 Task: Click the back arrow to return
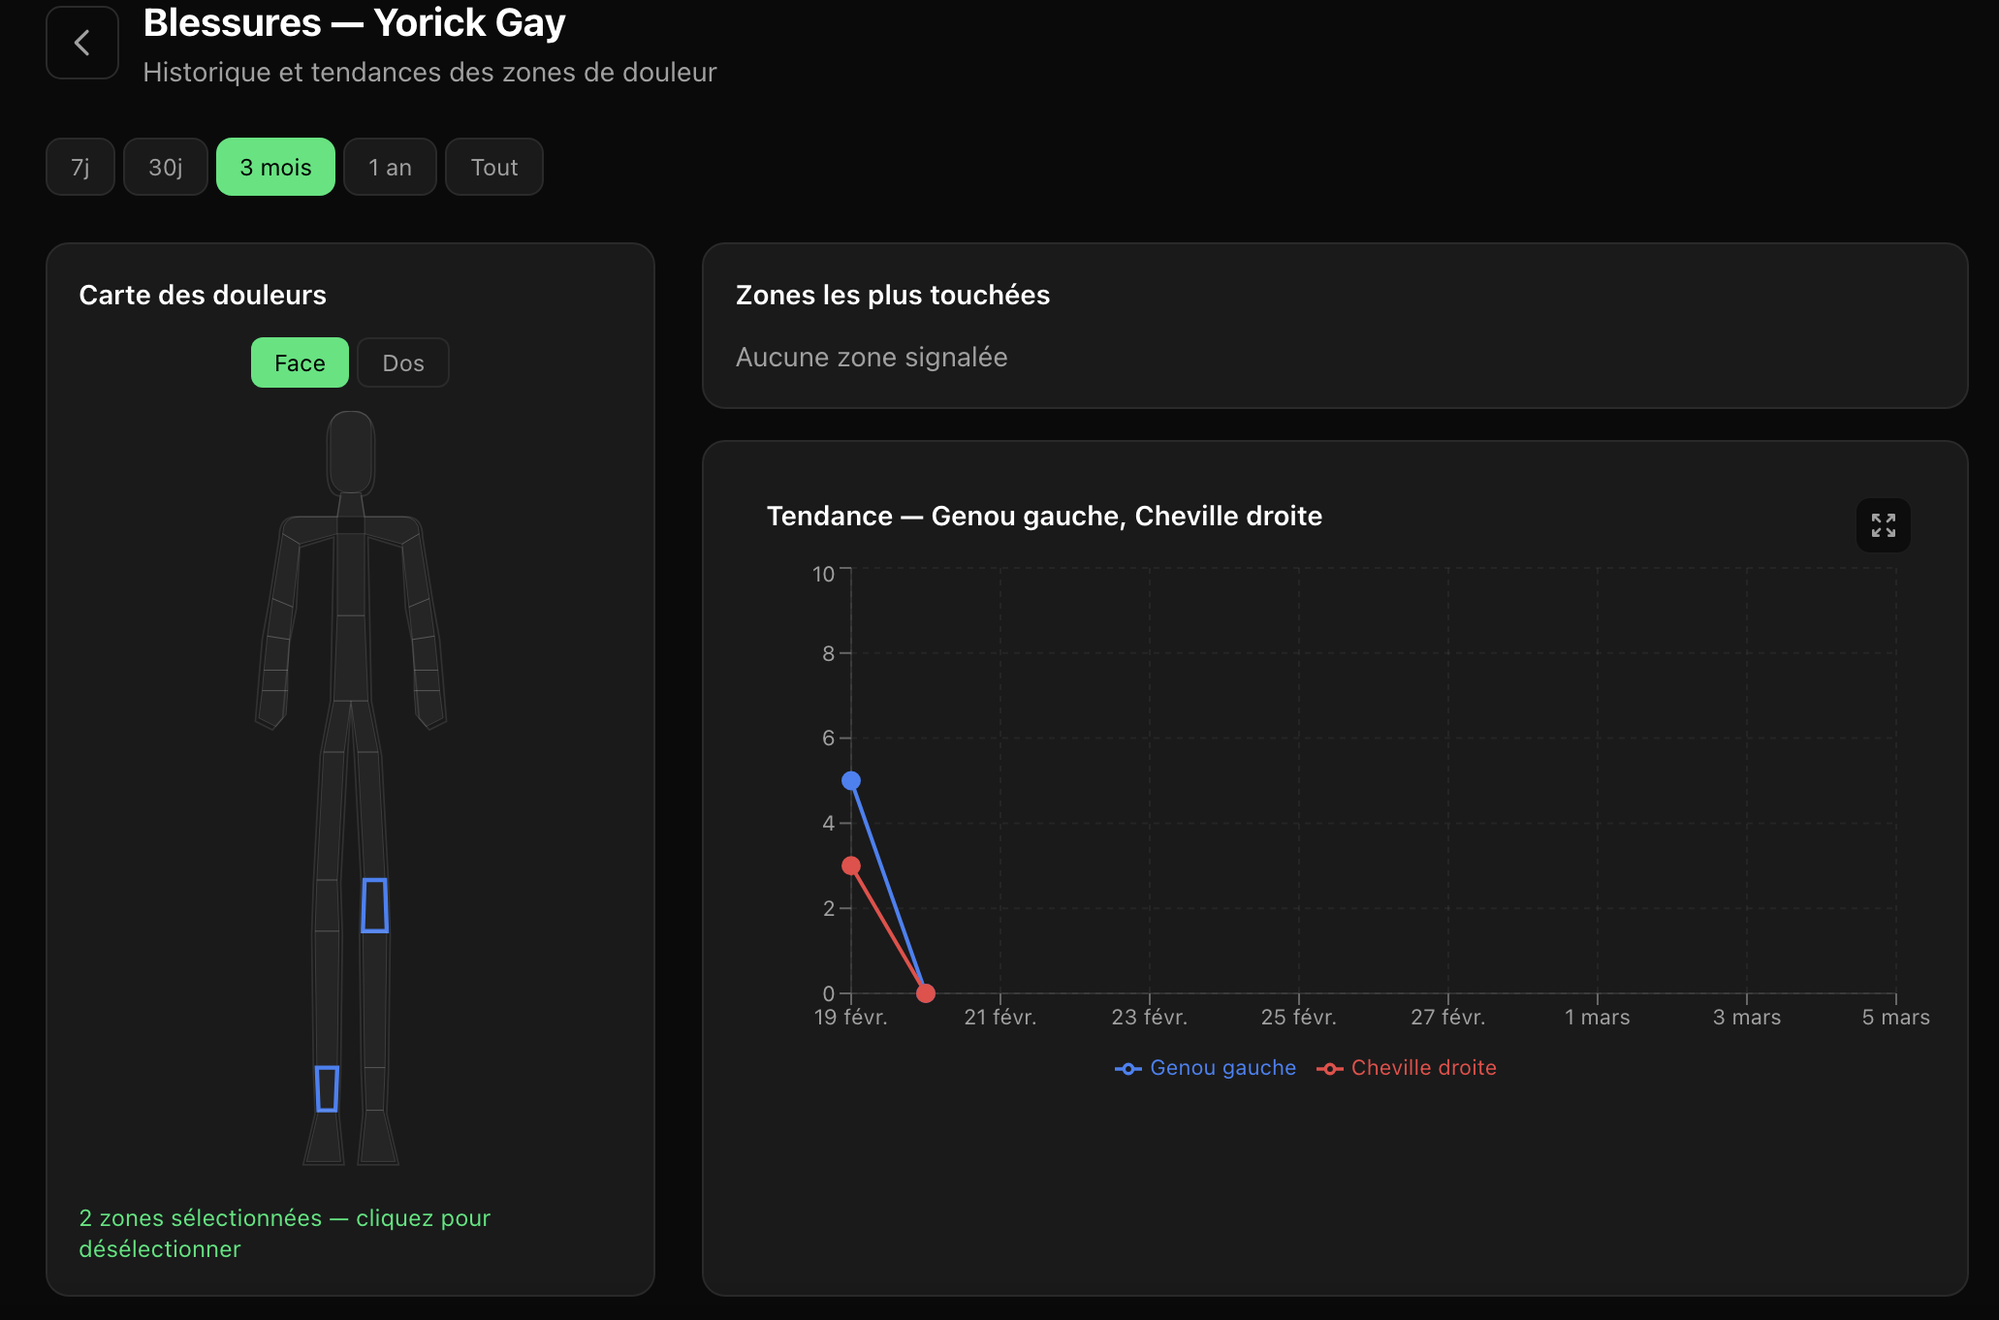click(x=82, y=42)
